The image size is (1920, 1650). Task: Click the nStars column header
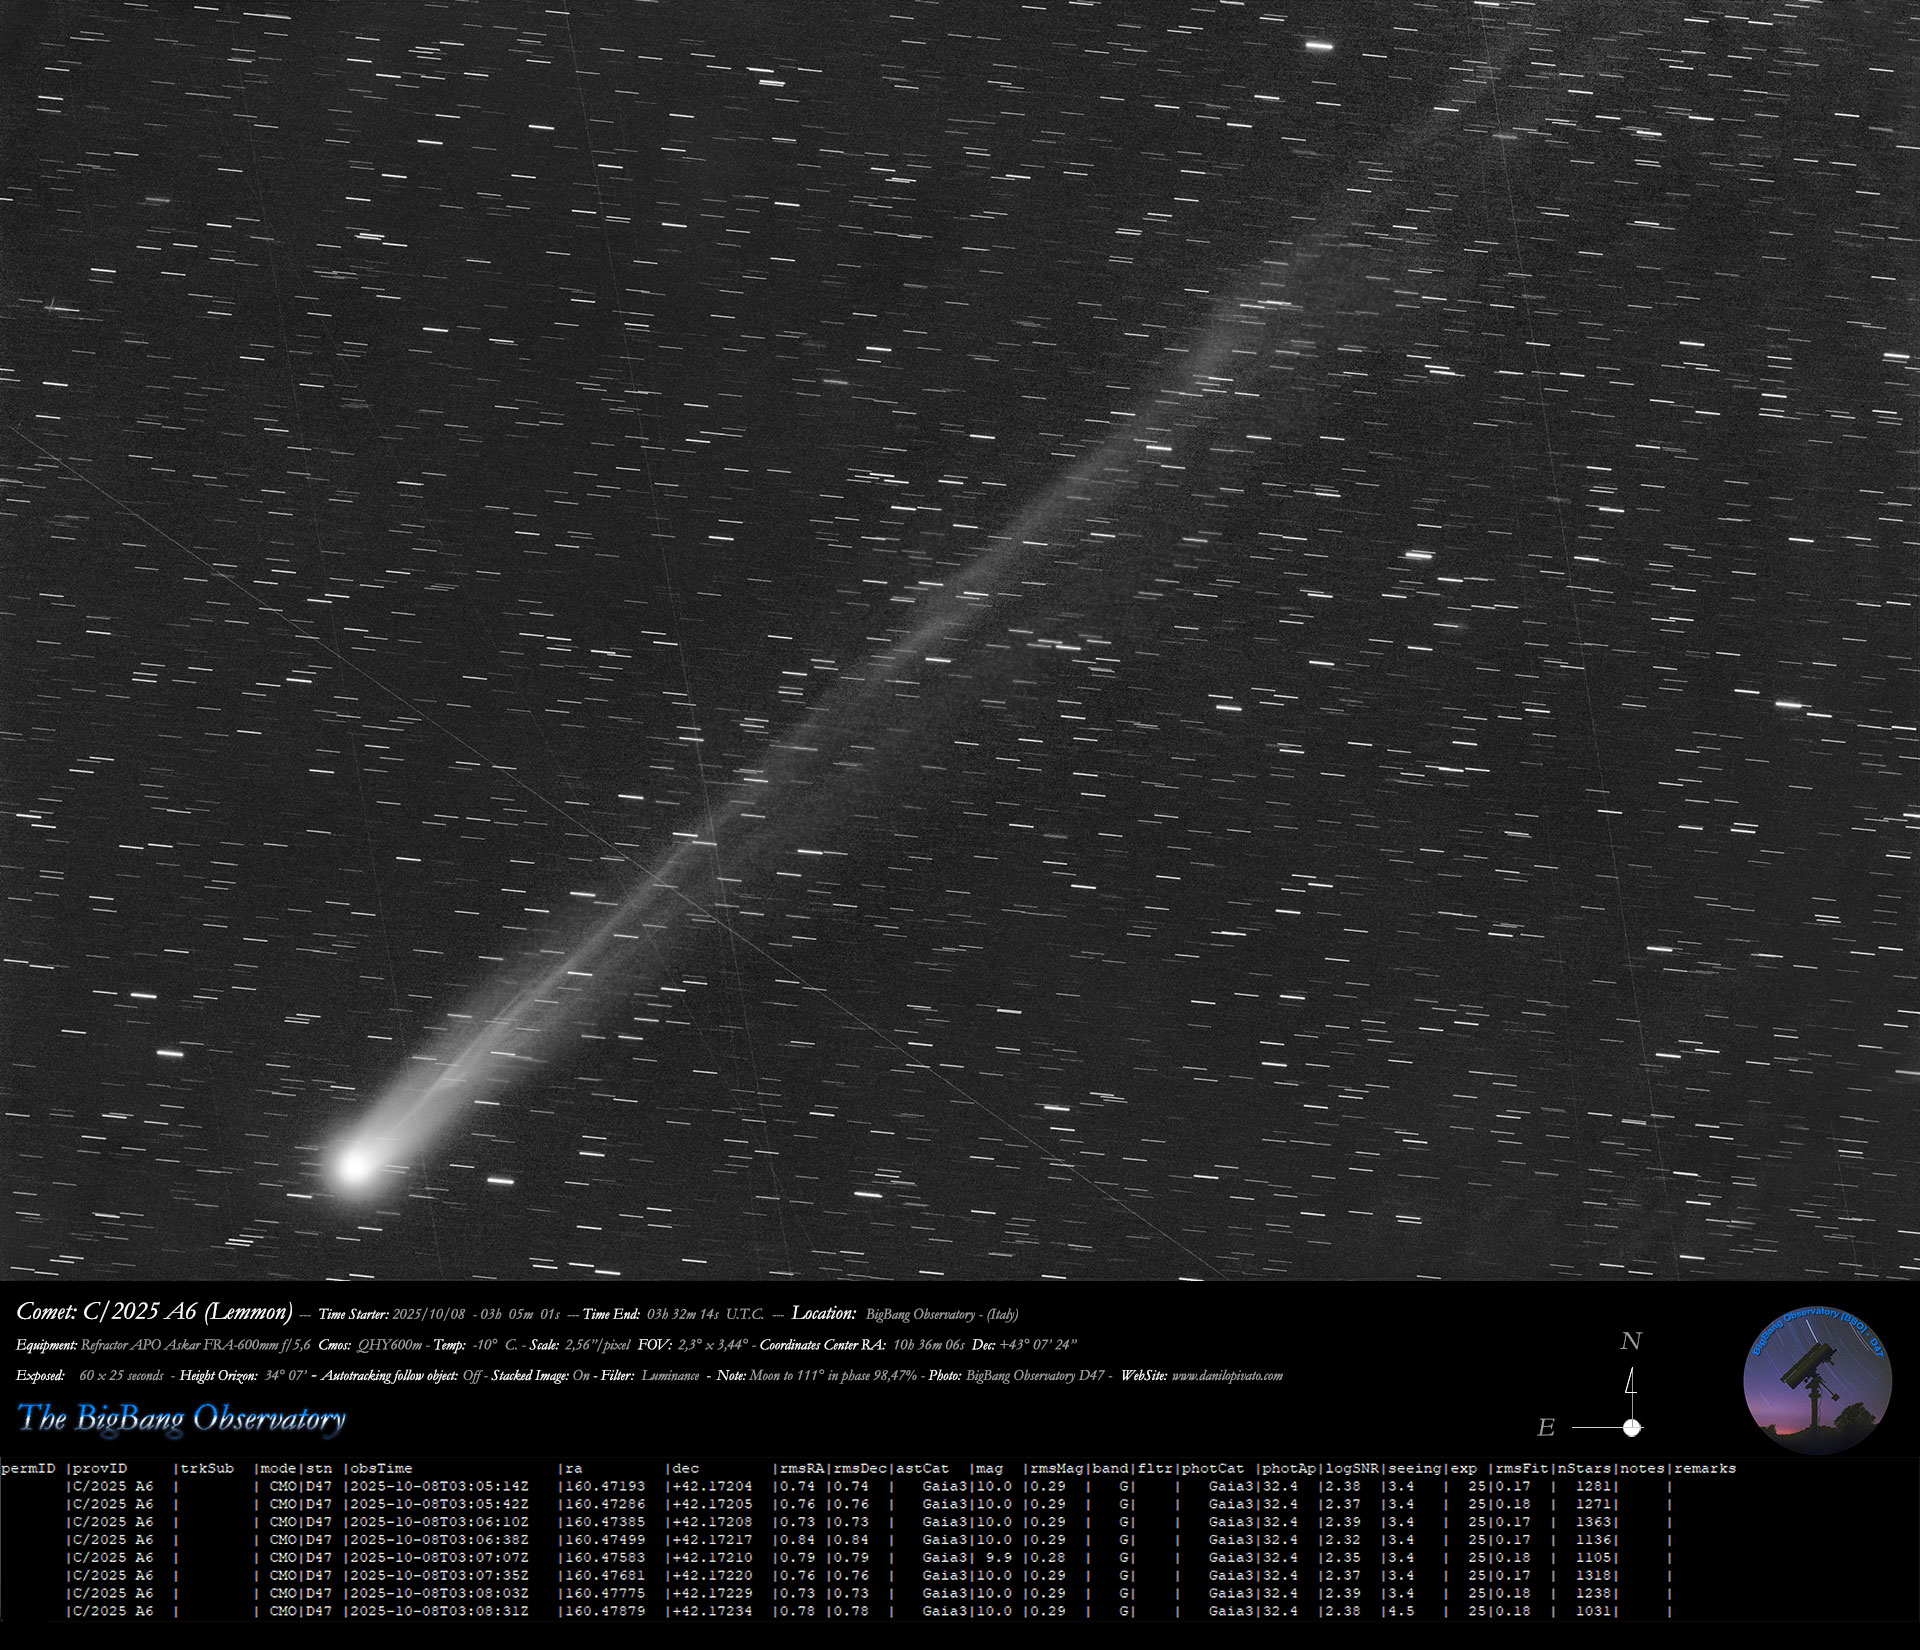click(x=1583, y=1469)
